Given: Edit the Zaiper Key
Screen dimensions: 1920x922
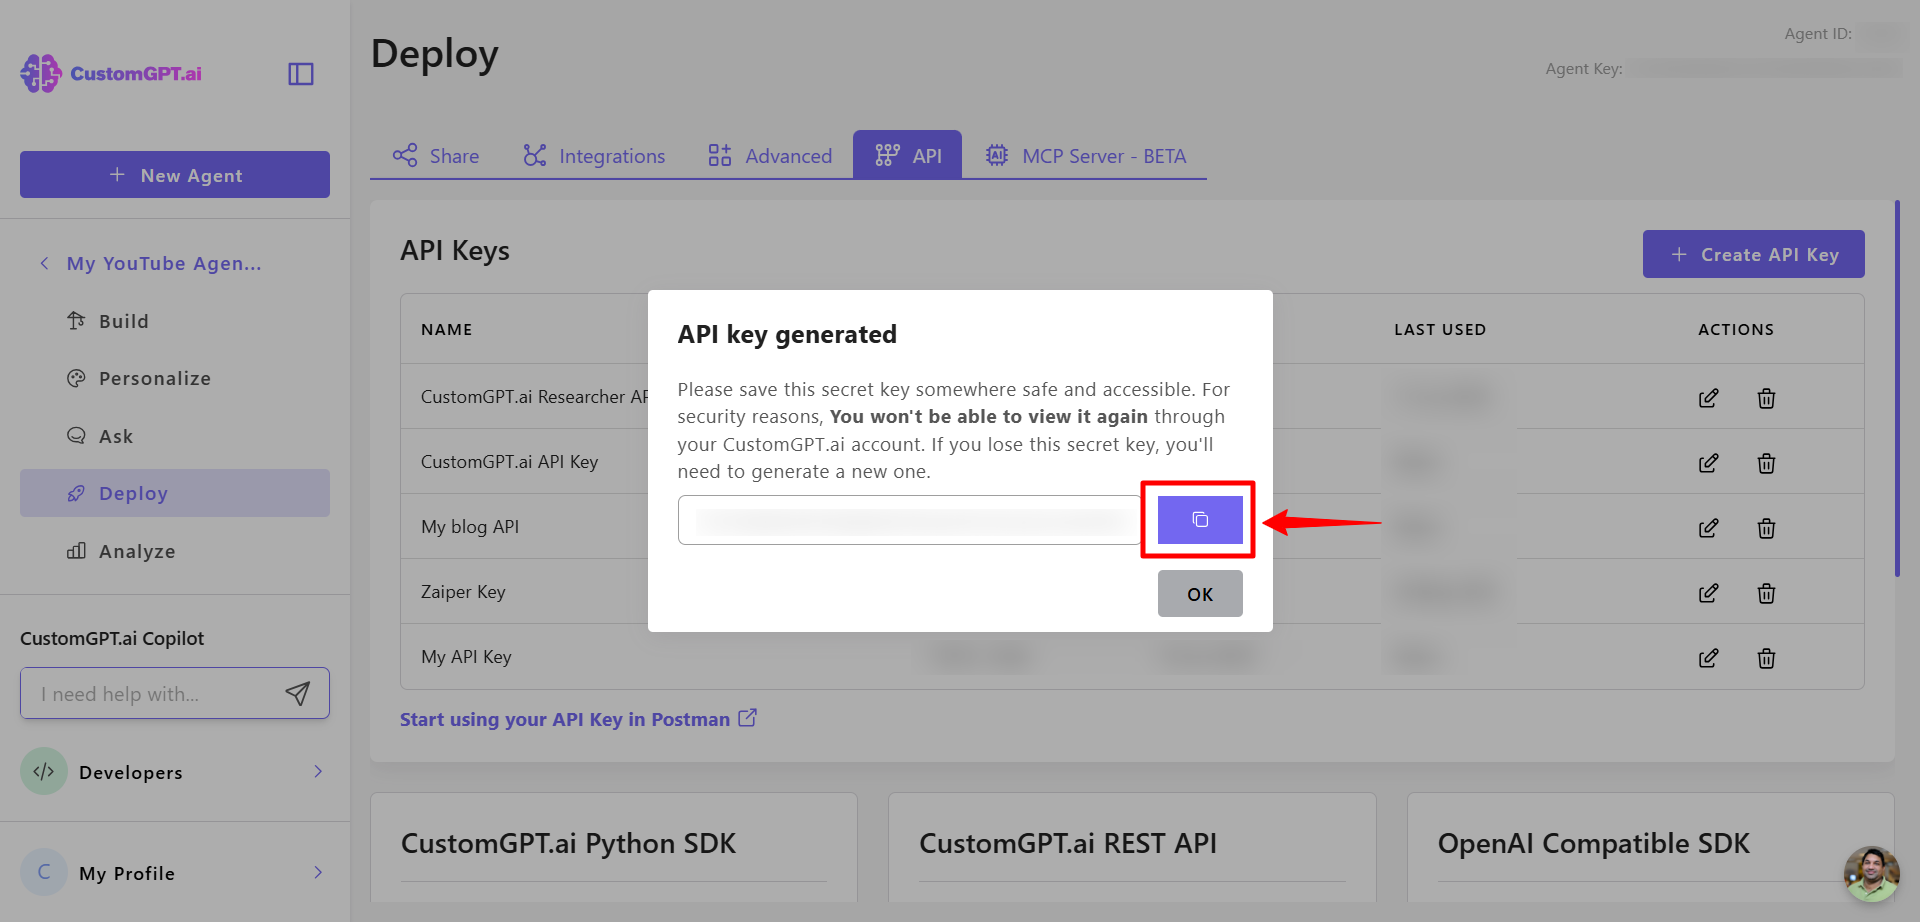Looking at the screenshot, I should pos(1709,593).
